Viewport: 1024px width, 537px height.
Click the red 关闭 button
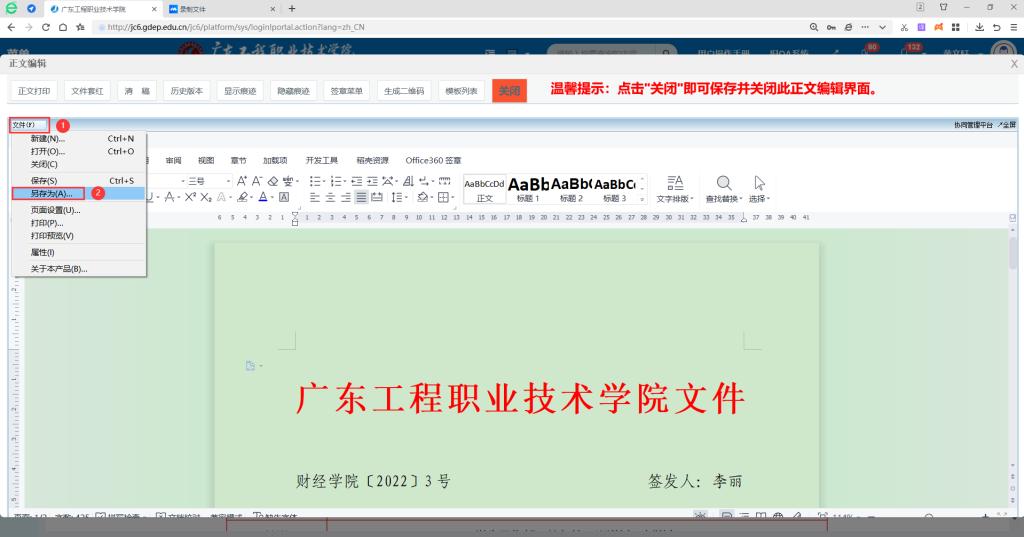pyautogui.click(x=510, y=91)
